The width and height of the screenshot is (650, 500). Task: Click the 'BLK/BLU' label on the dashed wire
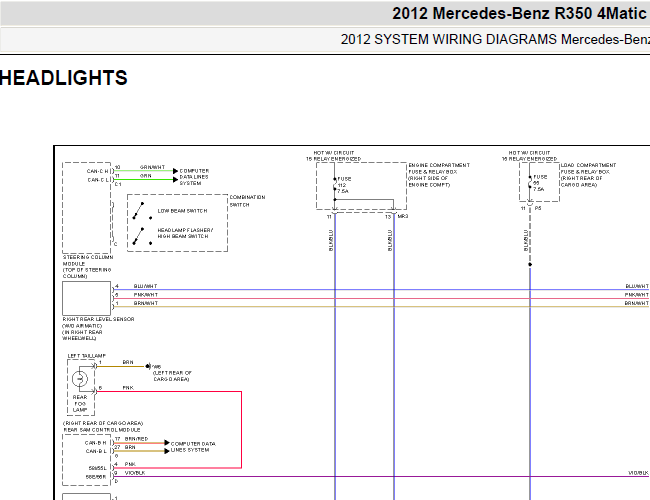[526, 240]
